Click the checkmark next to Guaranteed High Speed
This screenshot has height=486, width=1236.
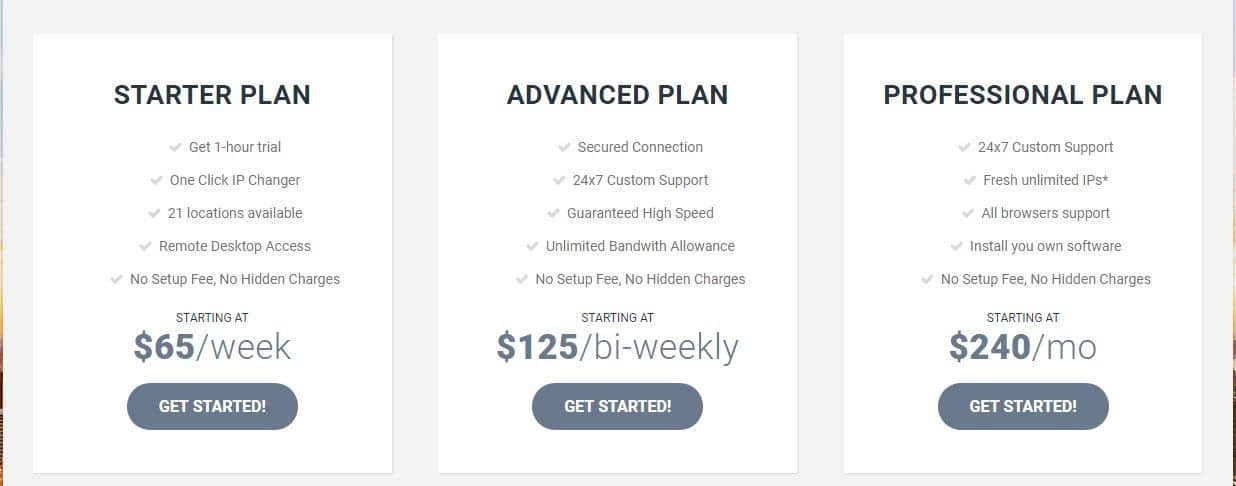click(553, 213)
